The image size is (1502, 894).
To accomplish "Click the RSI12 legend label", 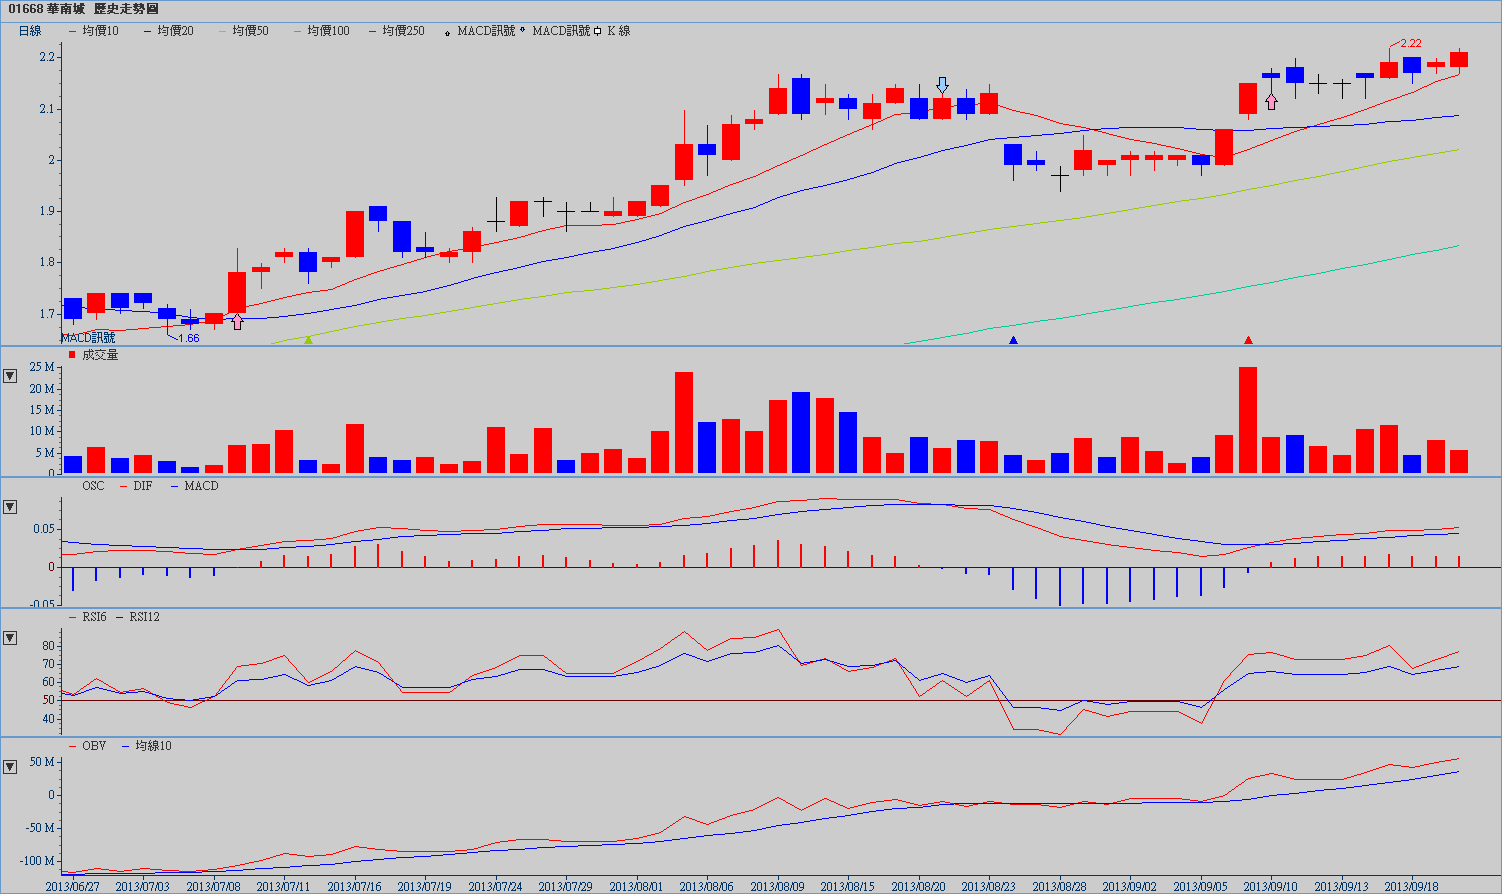I will (x=144, y=617).
